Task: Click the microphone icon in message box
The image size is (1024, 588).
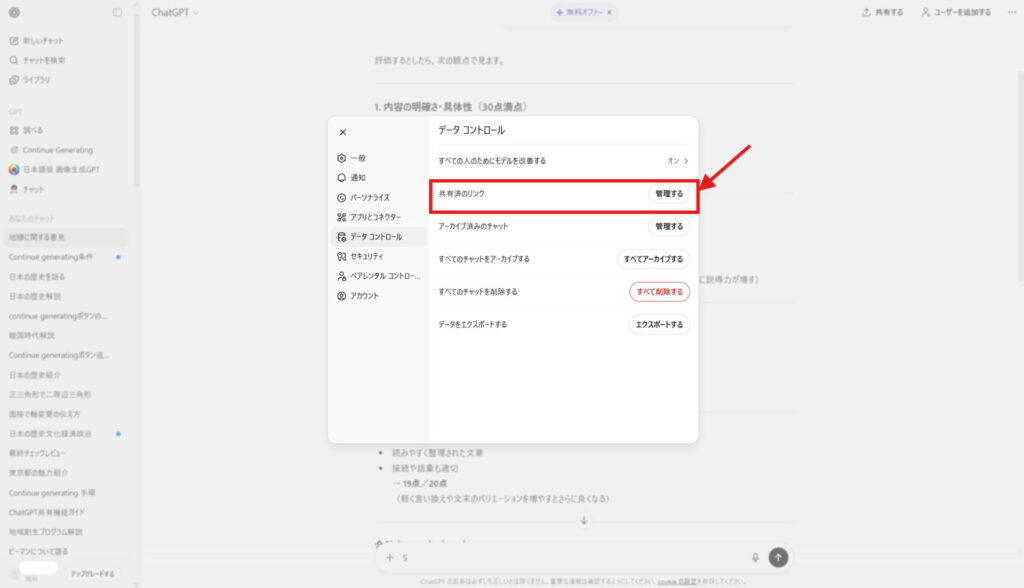Action: click(x=755, y=558)
